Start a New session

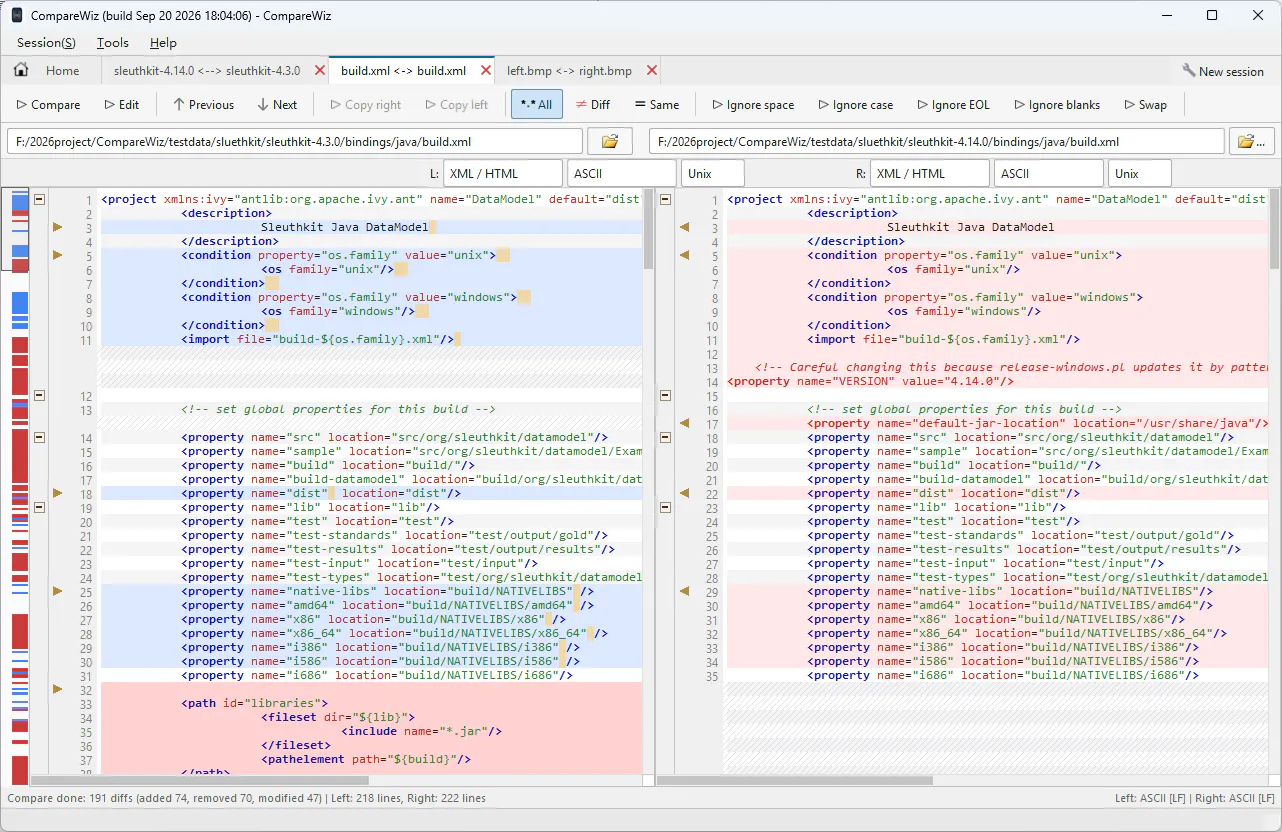[1223, 71]
